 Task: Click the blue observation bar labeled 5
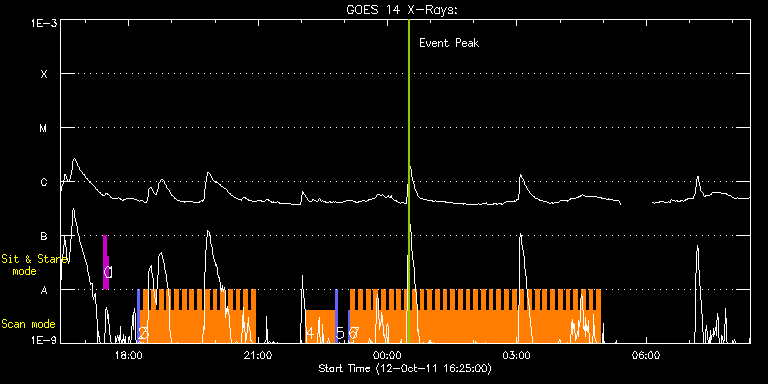point(336,316)
